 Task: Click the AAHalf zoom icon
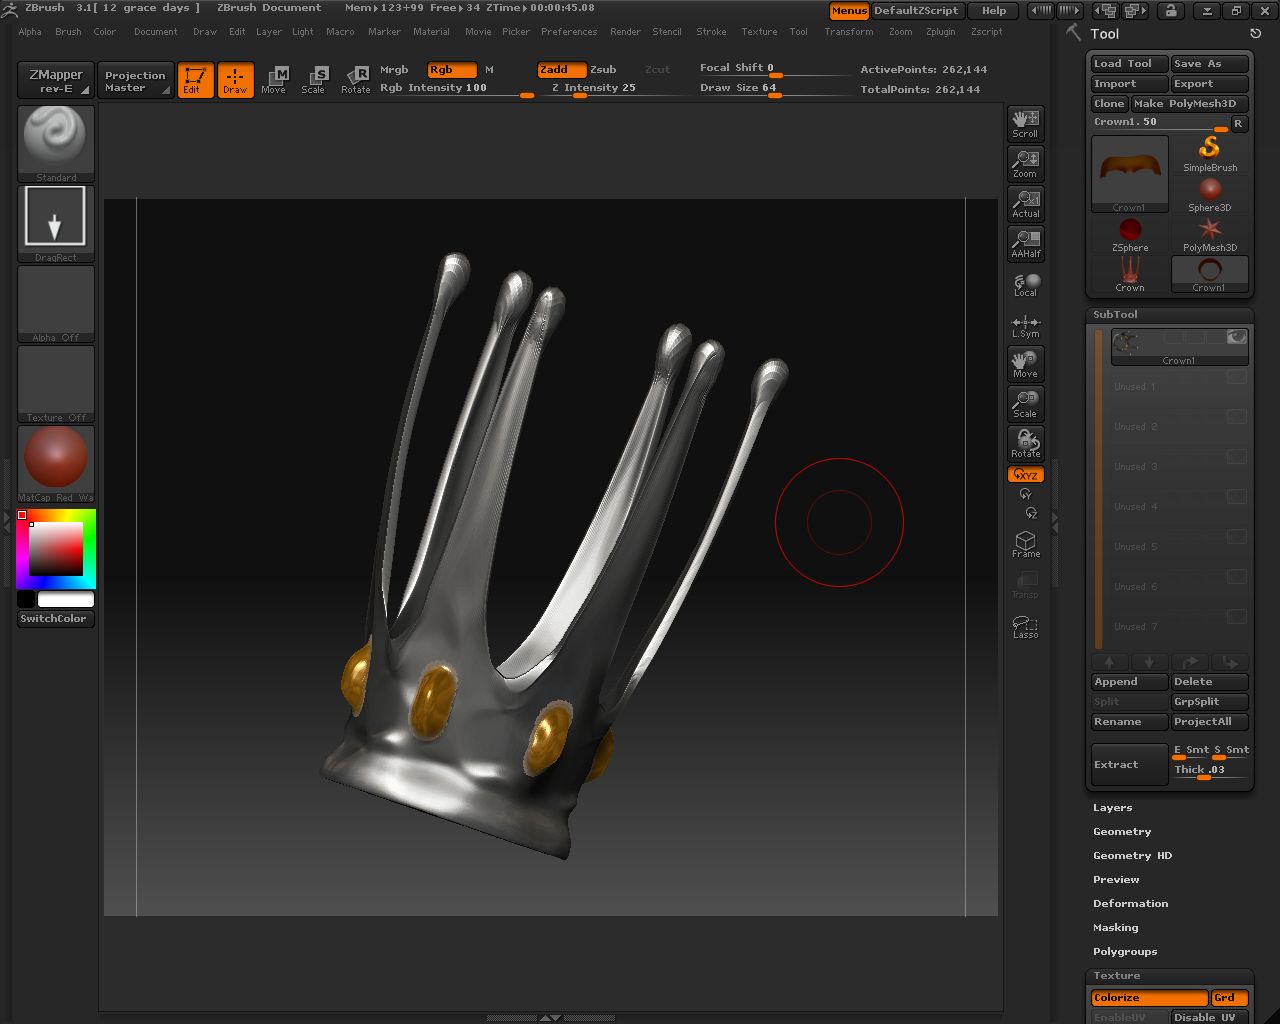[1025, 242]
